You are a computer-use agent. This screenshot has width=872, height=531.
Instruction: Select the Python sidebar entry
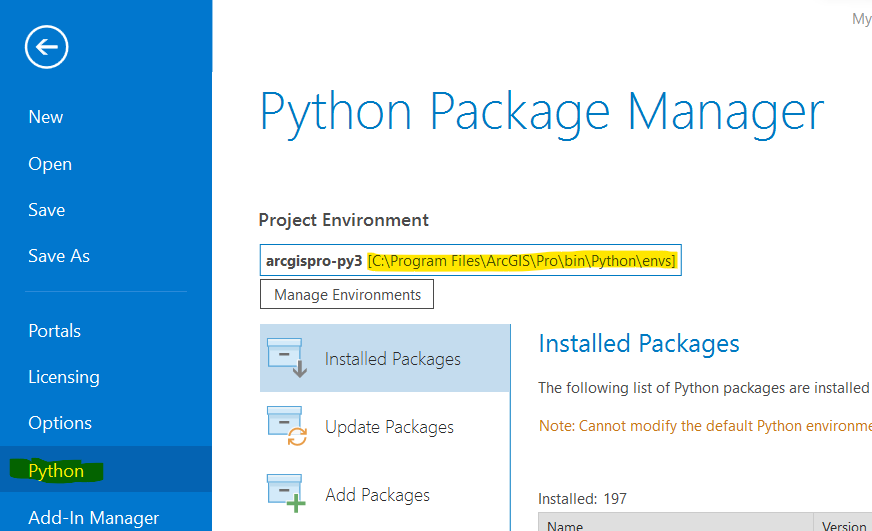(x=106, y=469)
